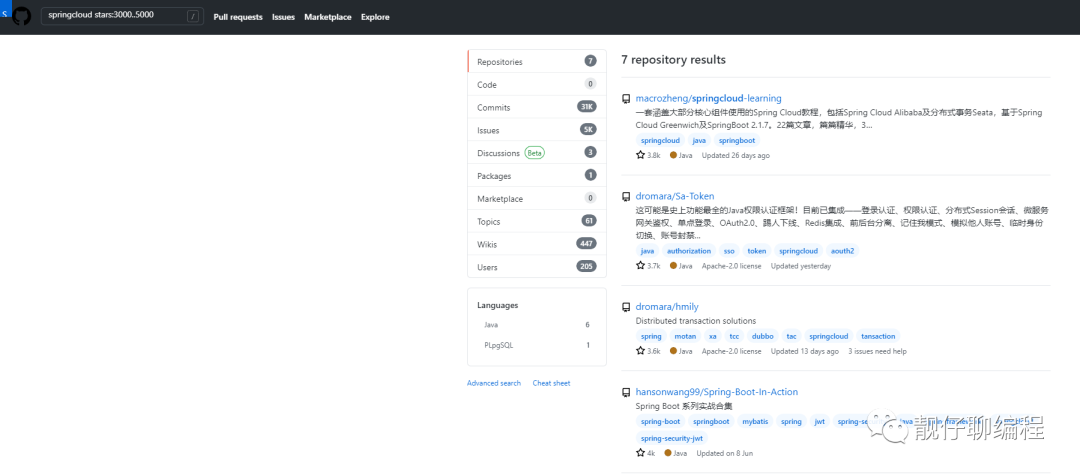Screen dimensions: 1080x475
Task: Click the 7 repository results heading
Action: [x=673, y=60]
